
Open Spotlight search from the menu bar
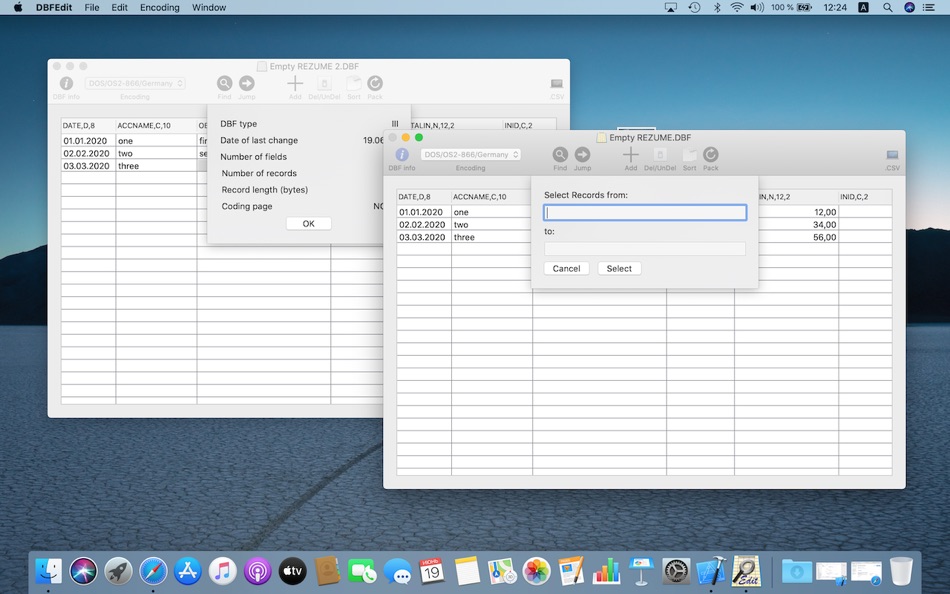(886, 7)
